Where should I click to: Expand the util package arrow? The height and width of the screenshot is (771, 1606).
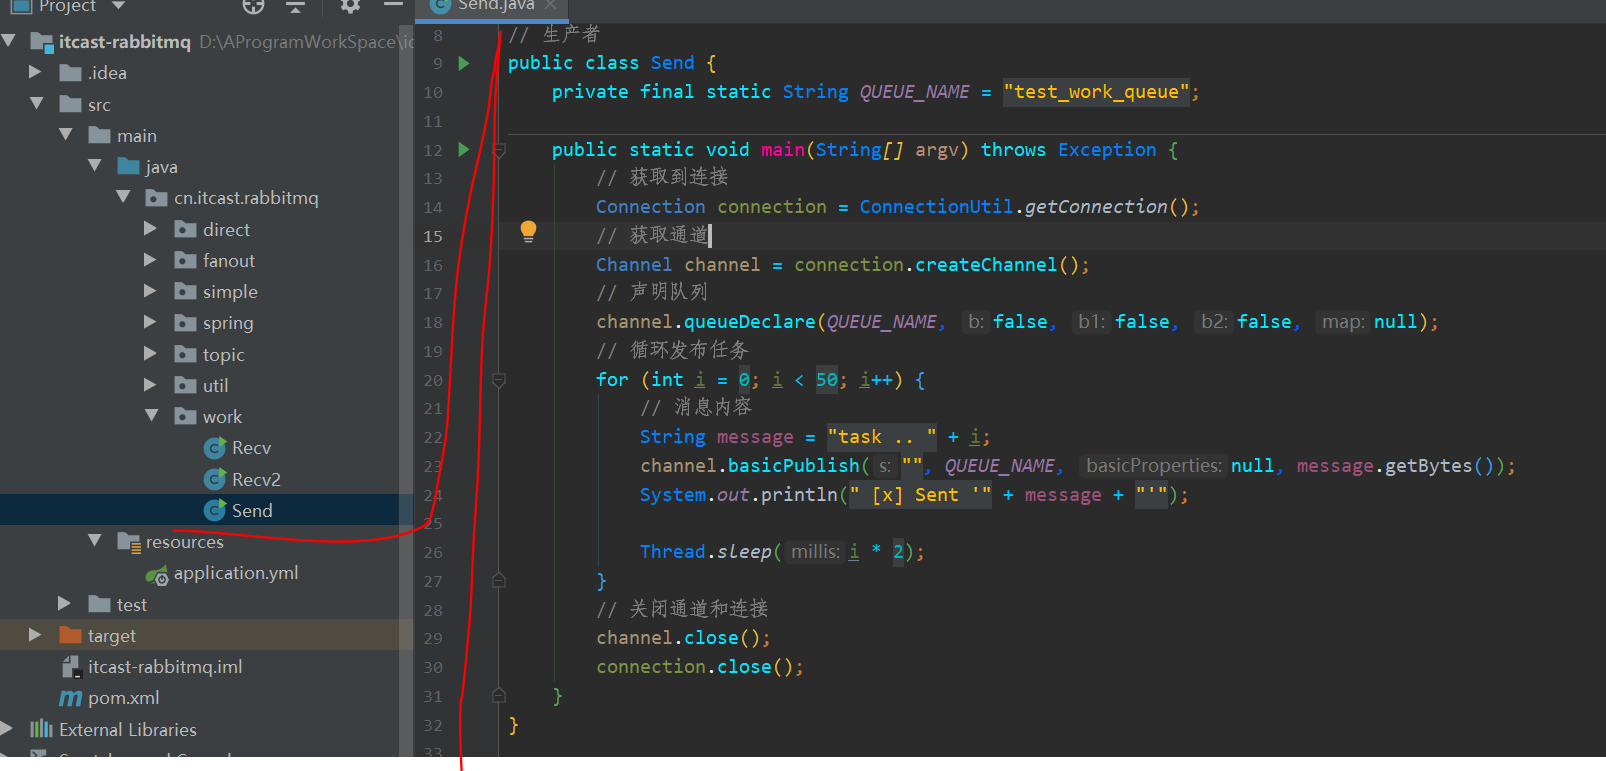pyautogui.click(x=151, y=385)
